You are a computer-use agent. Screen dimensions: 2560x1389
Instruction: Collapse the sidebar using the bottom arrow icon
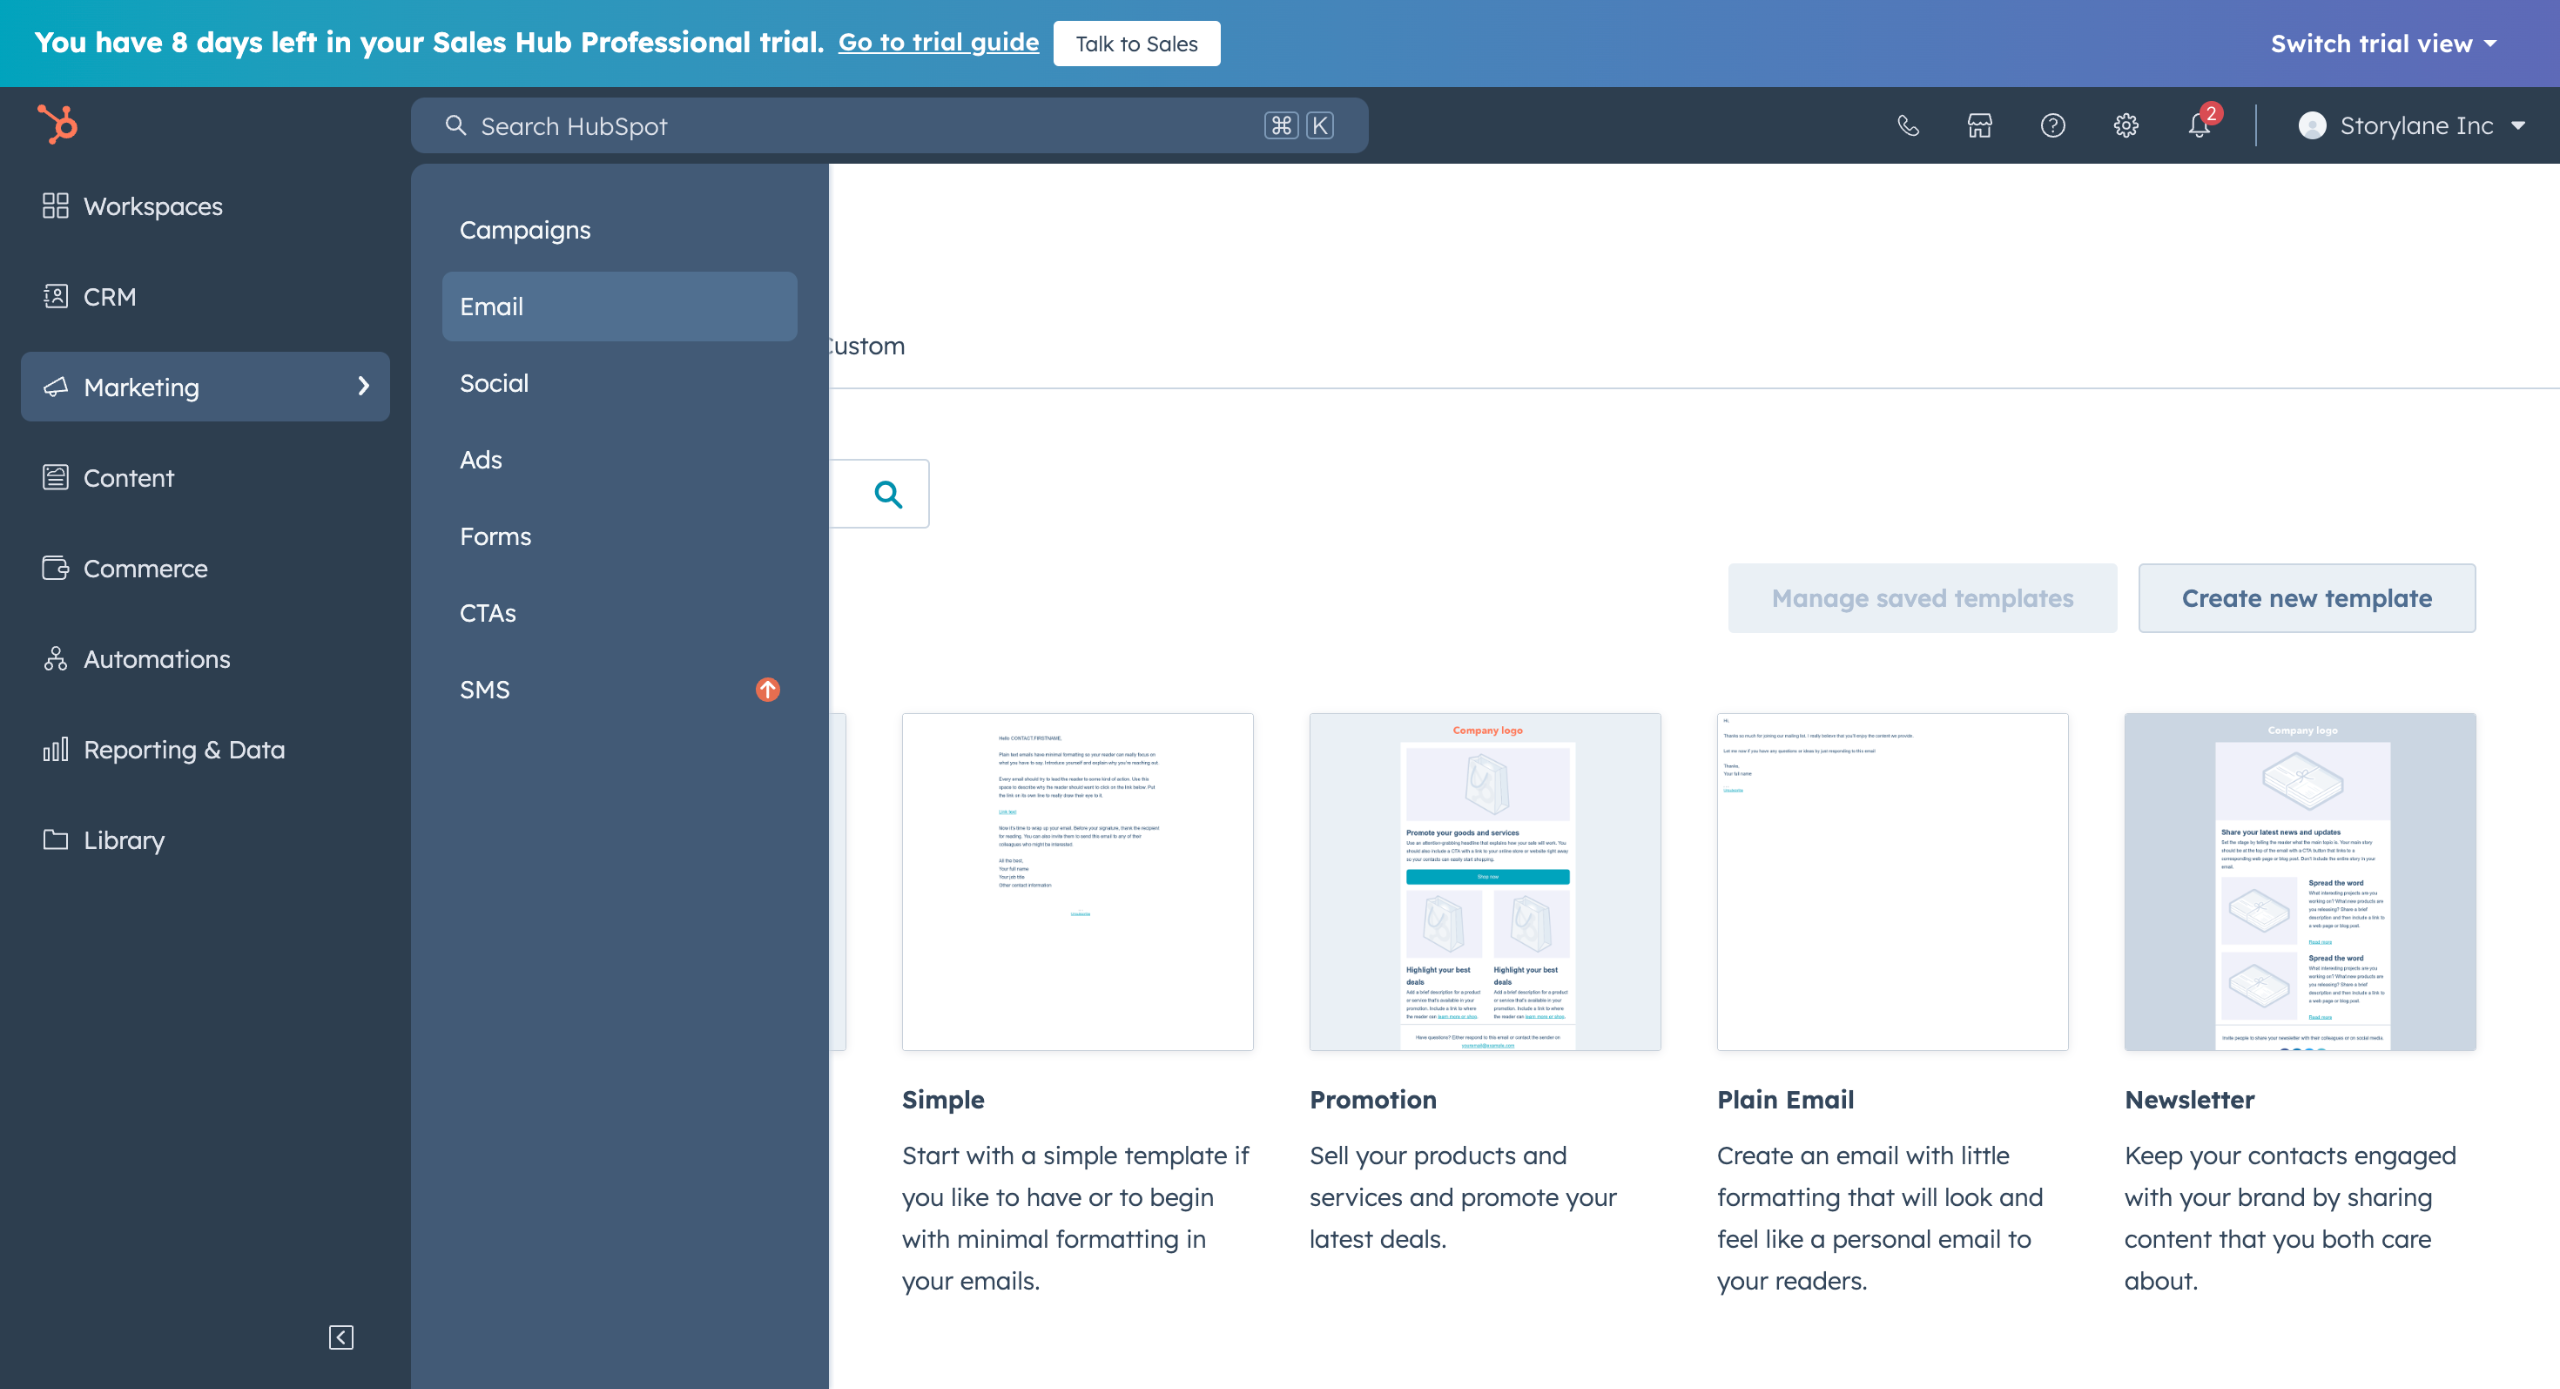pyautogui.click(x=341, y=1337)
